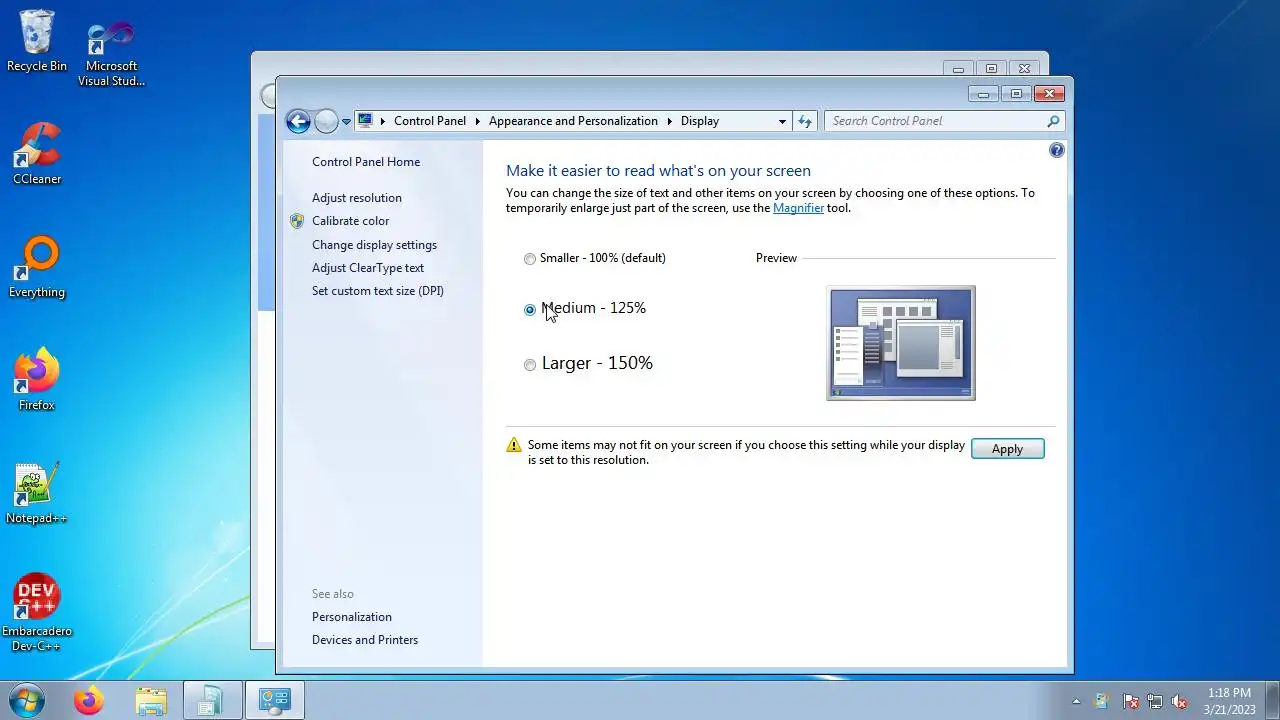The image size is (1280, 720).
Task: Open Adjust resolution link
Action: (357, 198)
